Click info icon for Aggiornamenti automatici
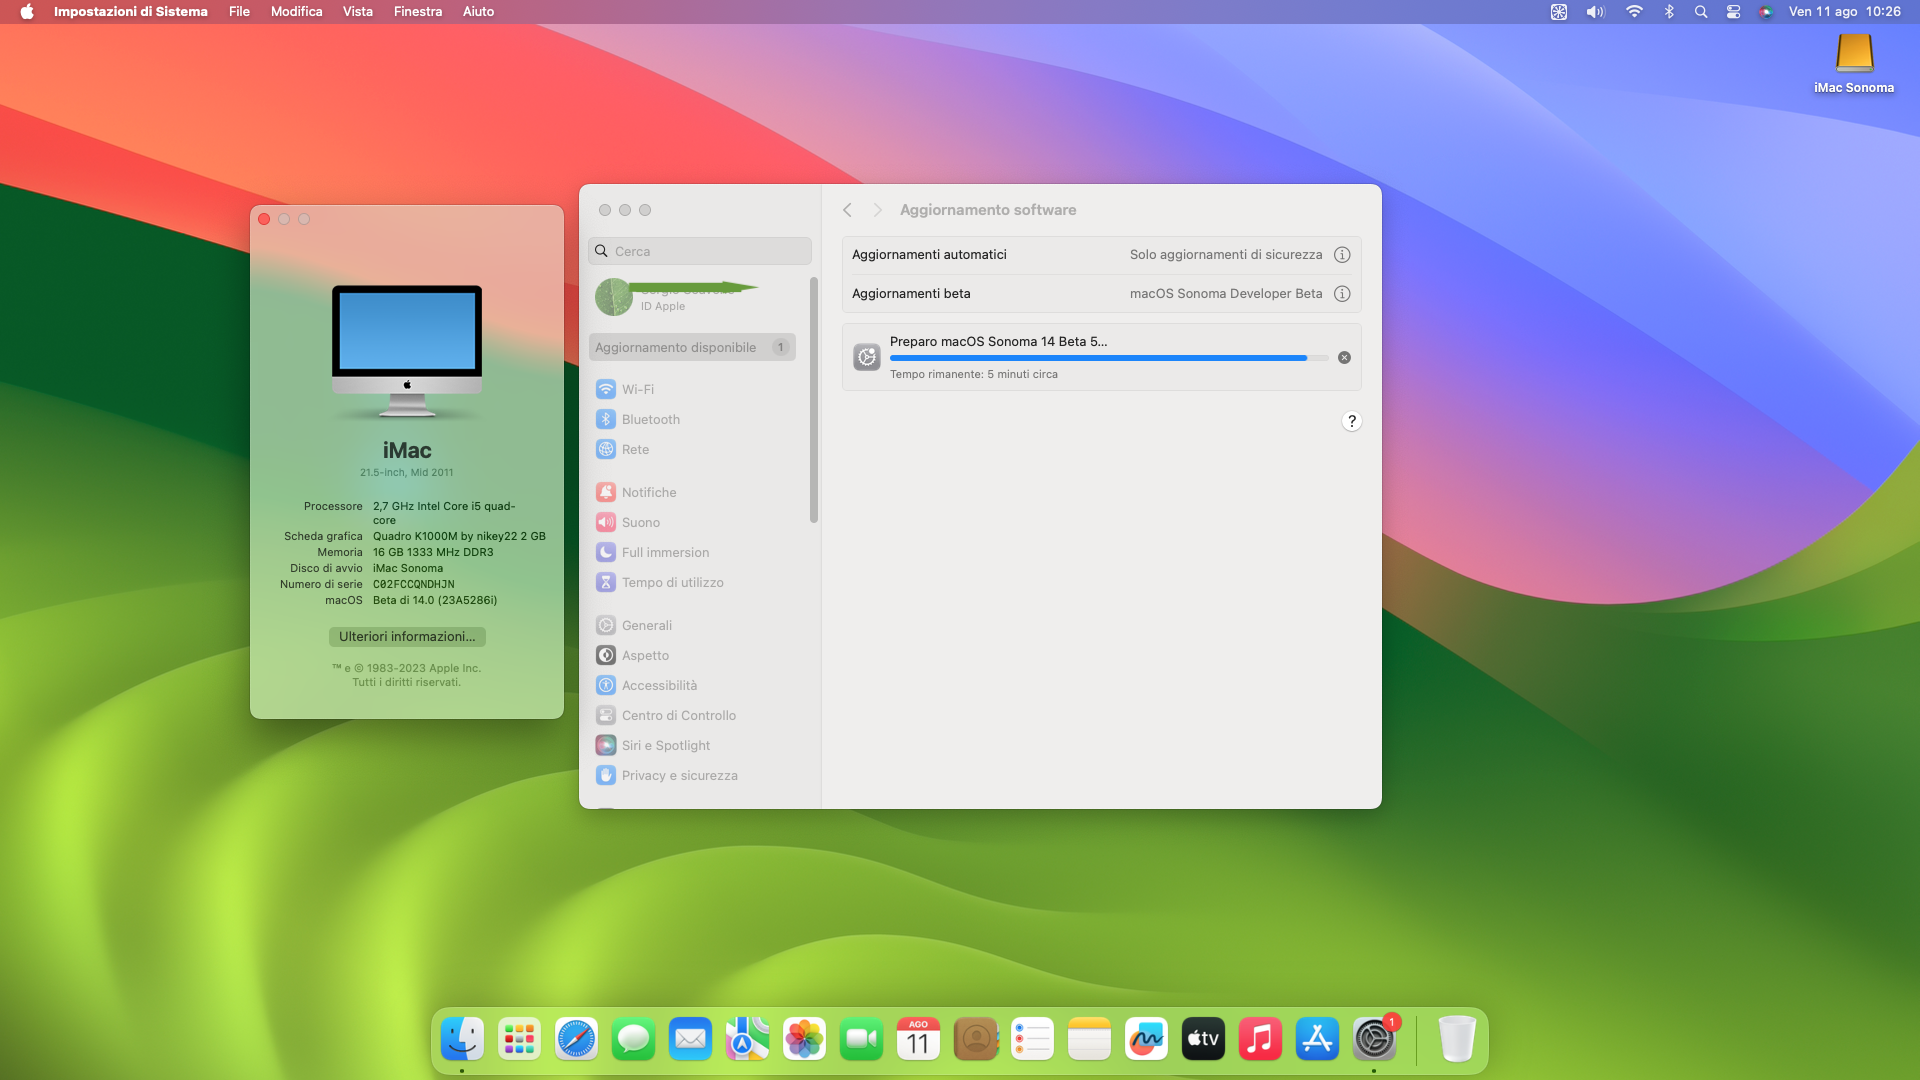 1342,255
